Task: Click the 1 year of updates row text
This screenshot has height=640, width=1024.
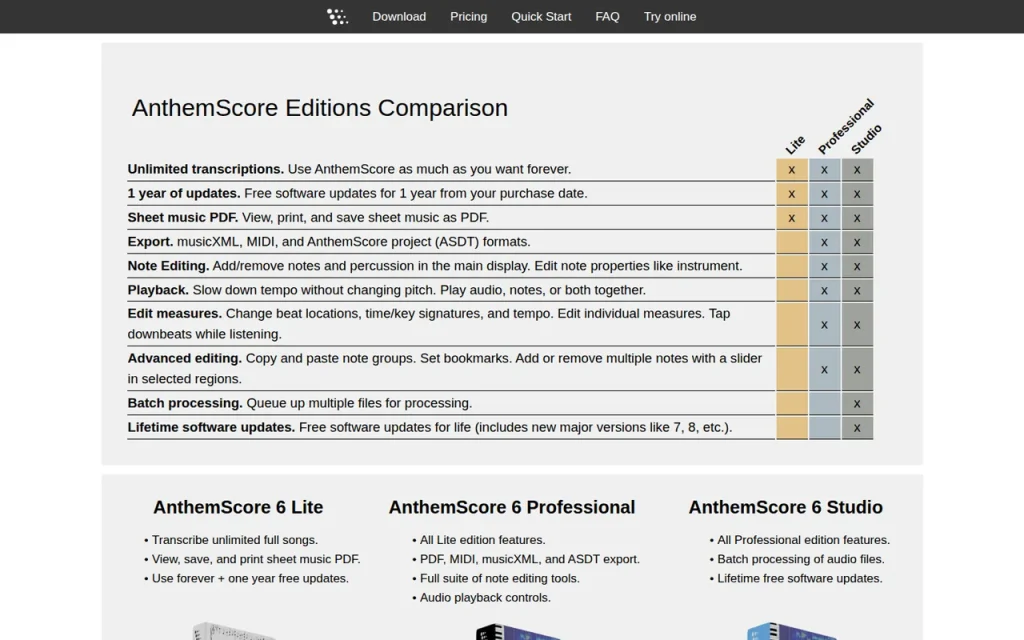Action: [x=357, y=193]
